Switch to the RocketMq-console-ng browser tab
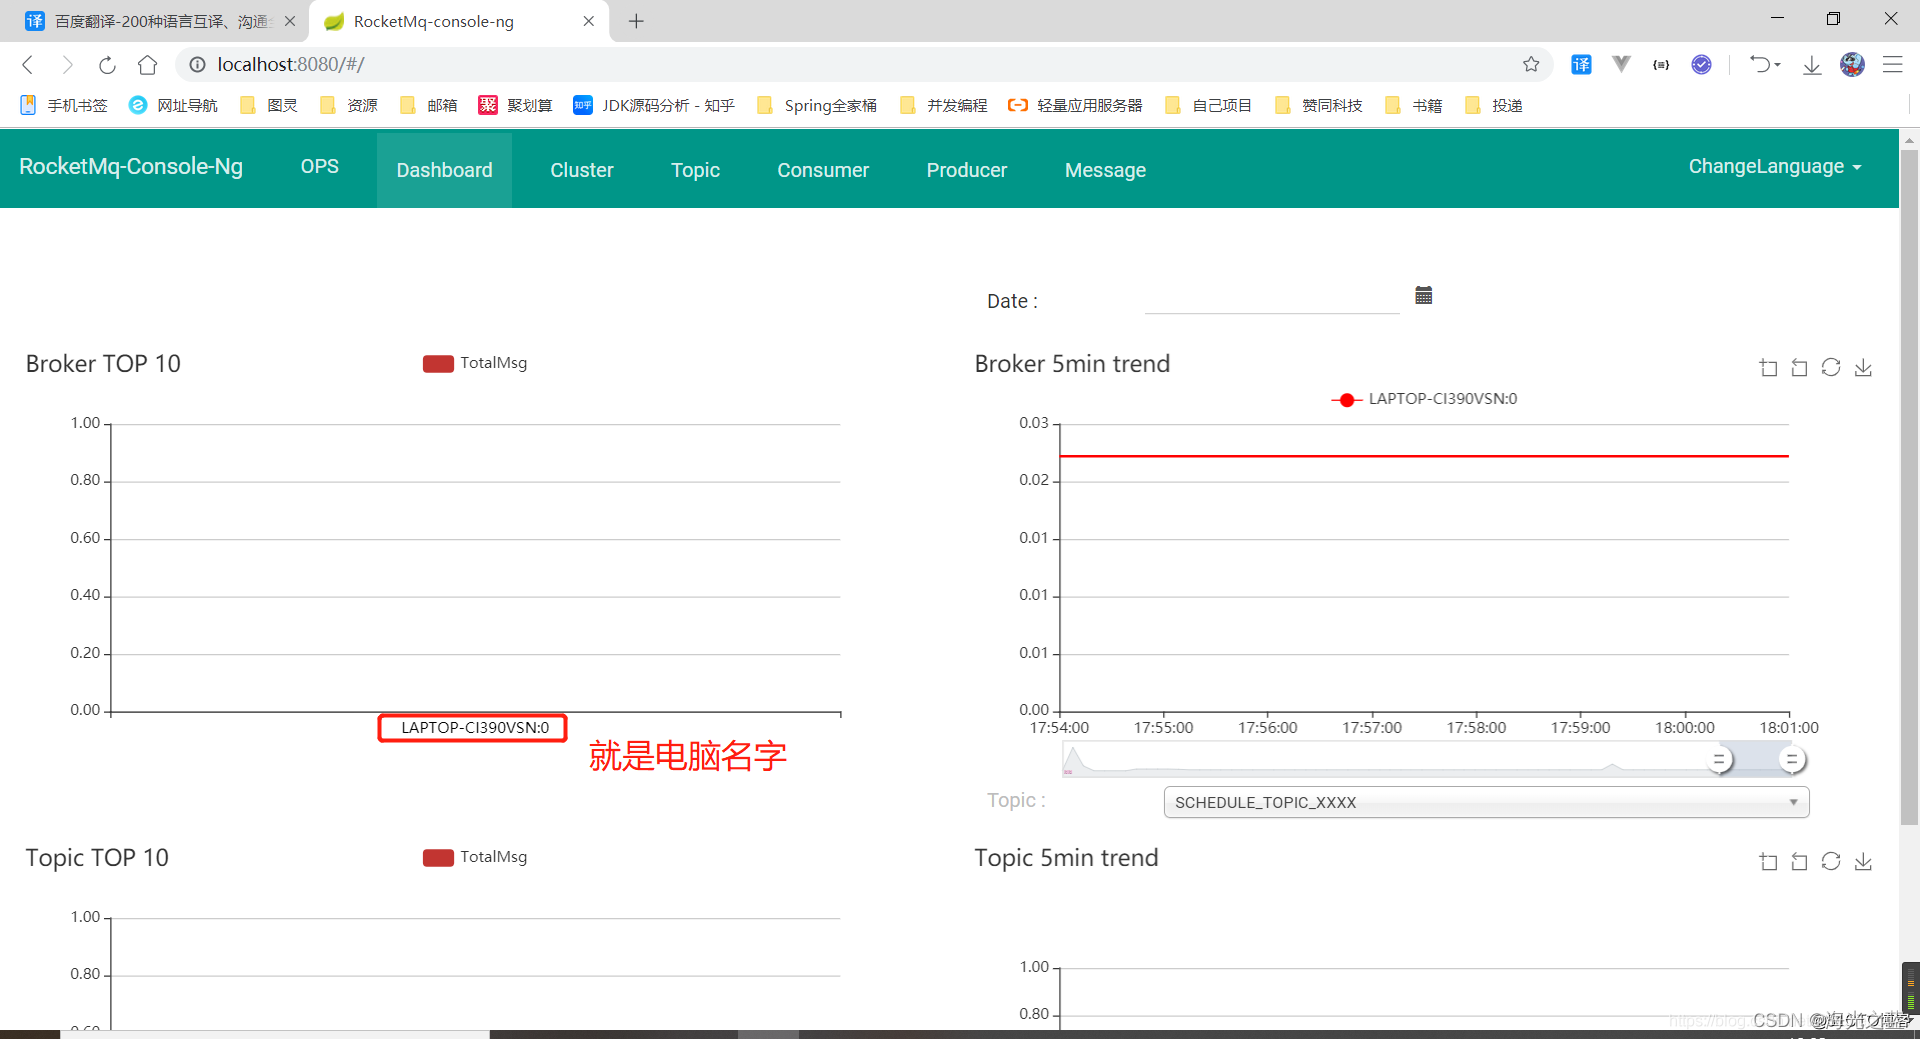 point(460,21)
